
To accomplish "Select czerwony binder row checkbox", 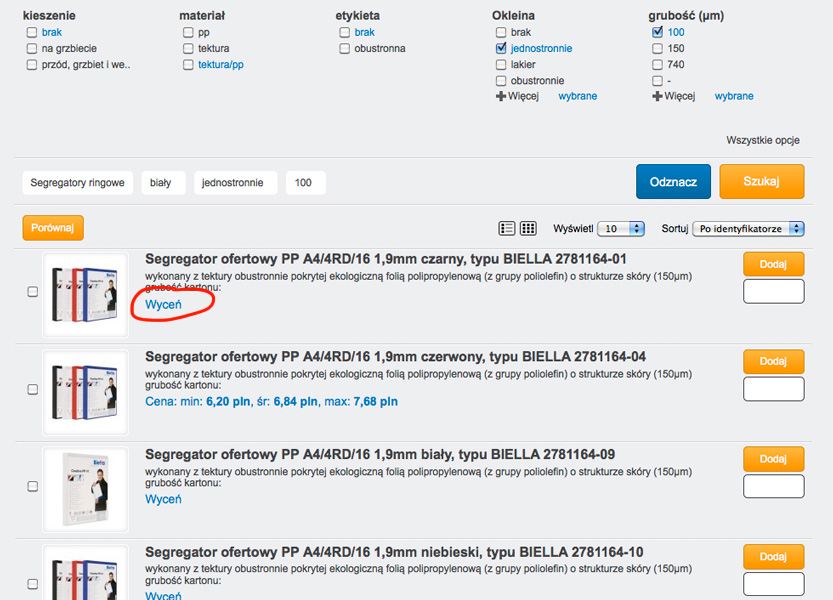I will [x=32, y=390].
